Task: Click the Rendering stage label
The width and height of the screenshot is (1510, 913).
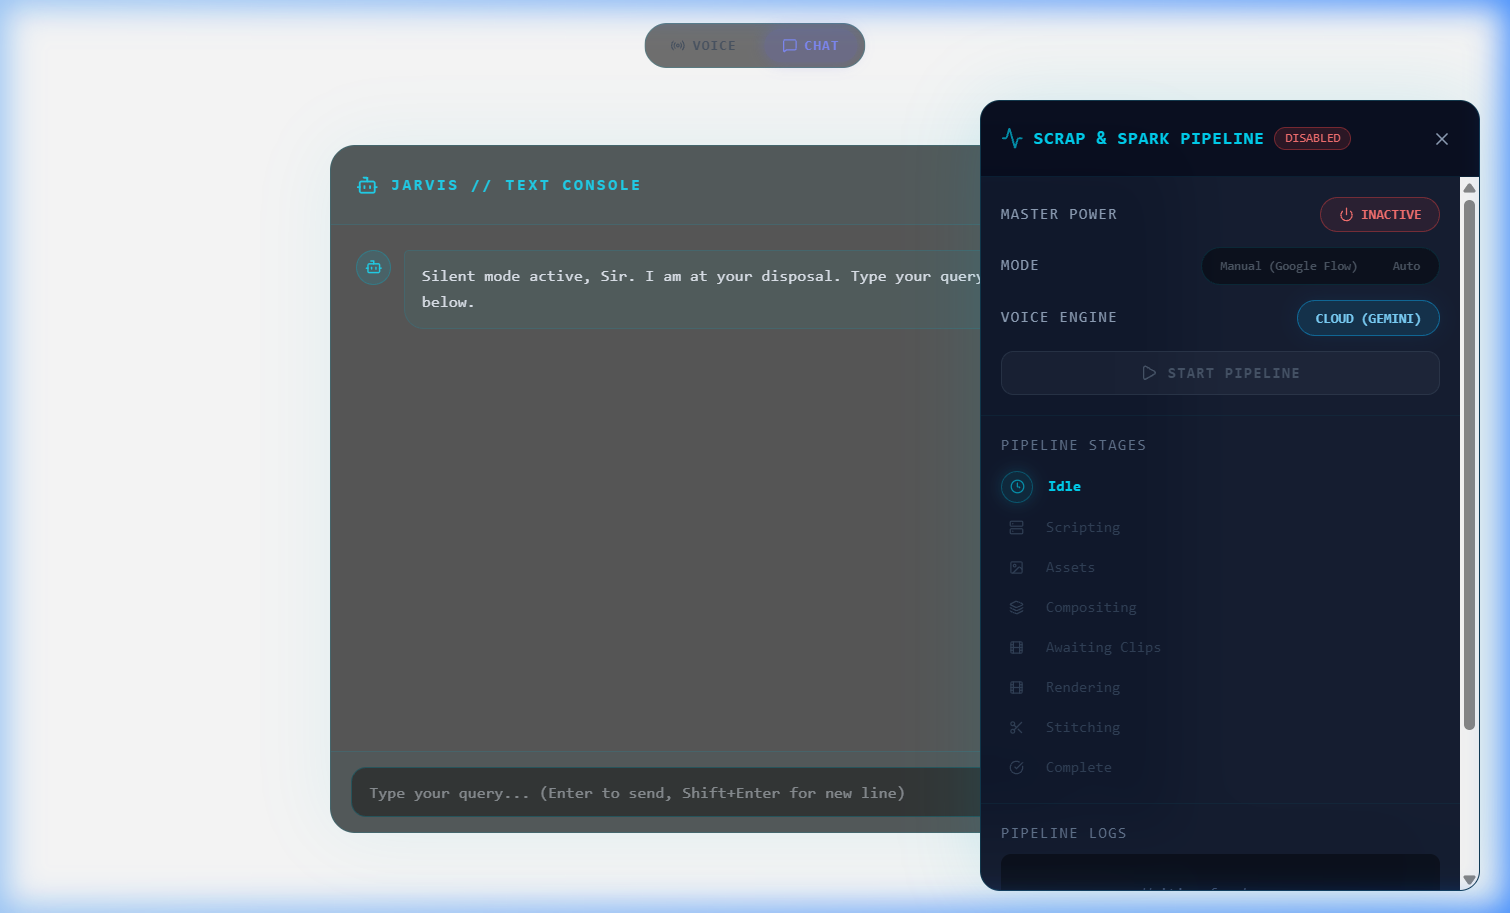Action: 1083,687
